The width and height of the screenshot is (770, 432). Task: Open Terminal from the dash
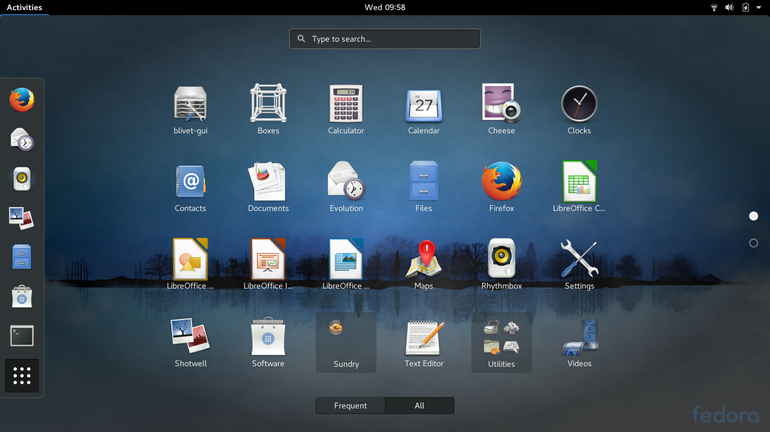pos(22,336)
